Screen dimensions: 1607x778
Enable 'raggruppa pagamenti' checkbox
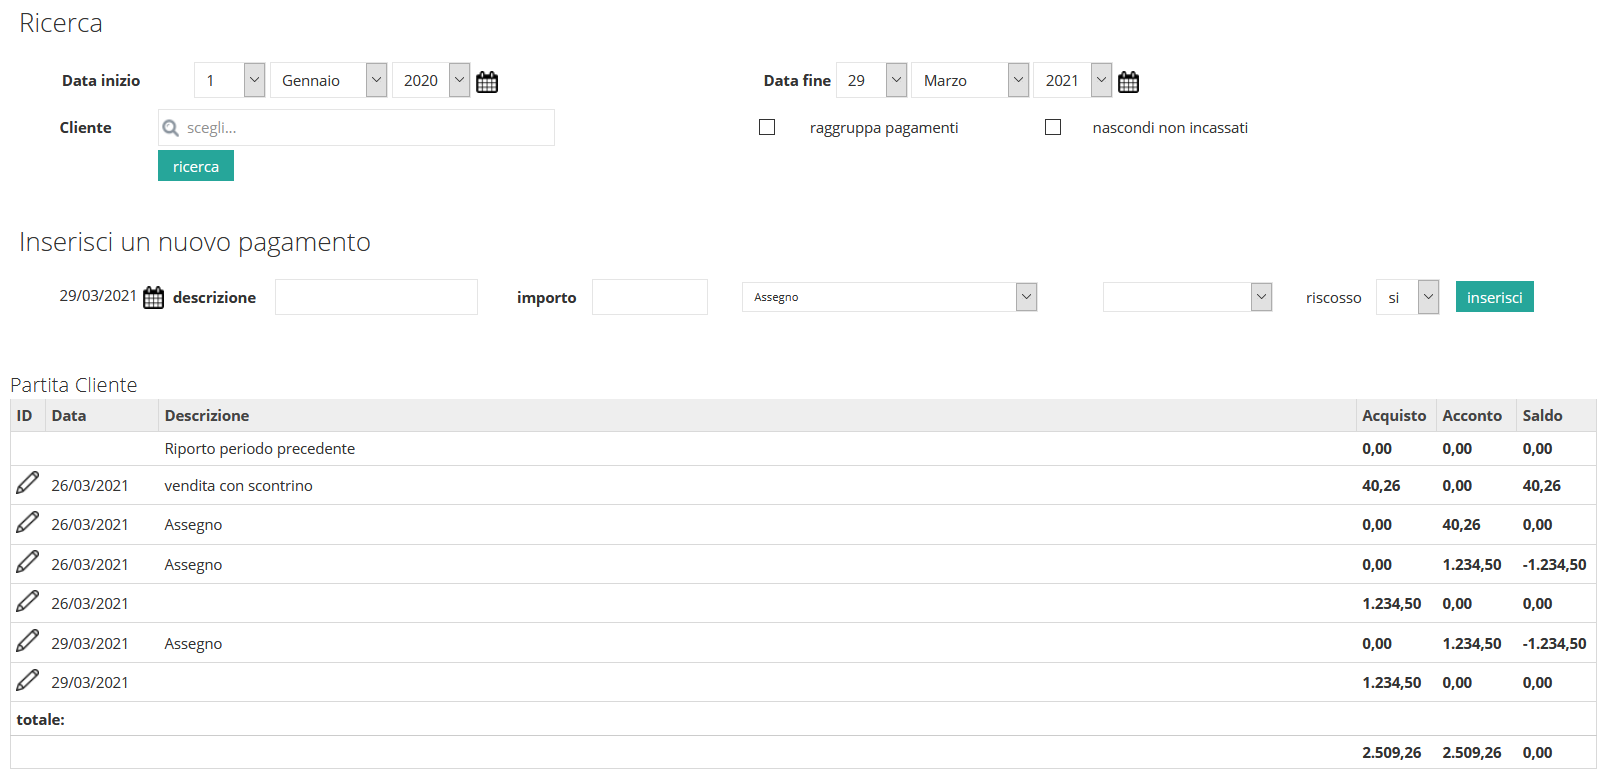(x=767, y=127)
